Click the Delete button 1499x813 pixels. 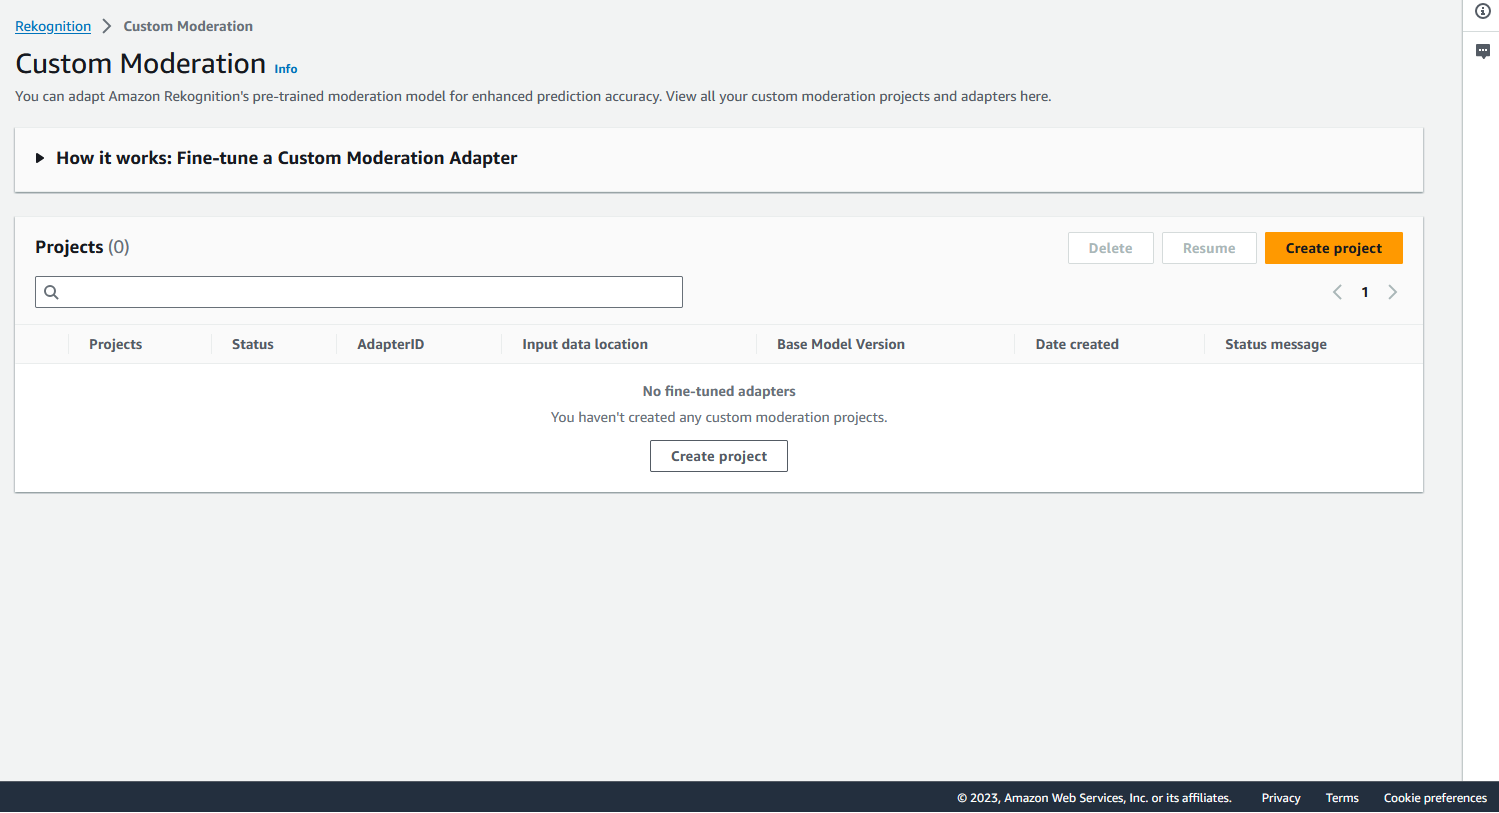1110,247
